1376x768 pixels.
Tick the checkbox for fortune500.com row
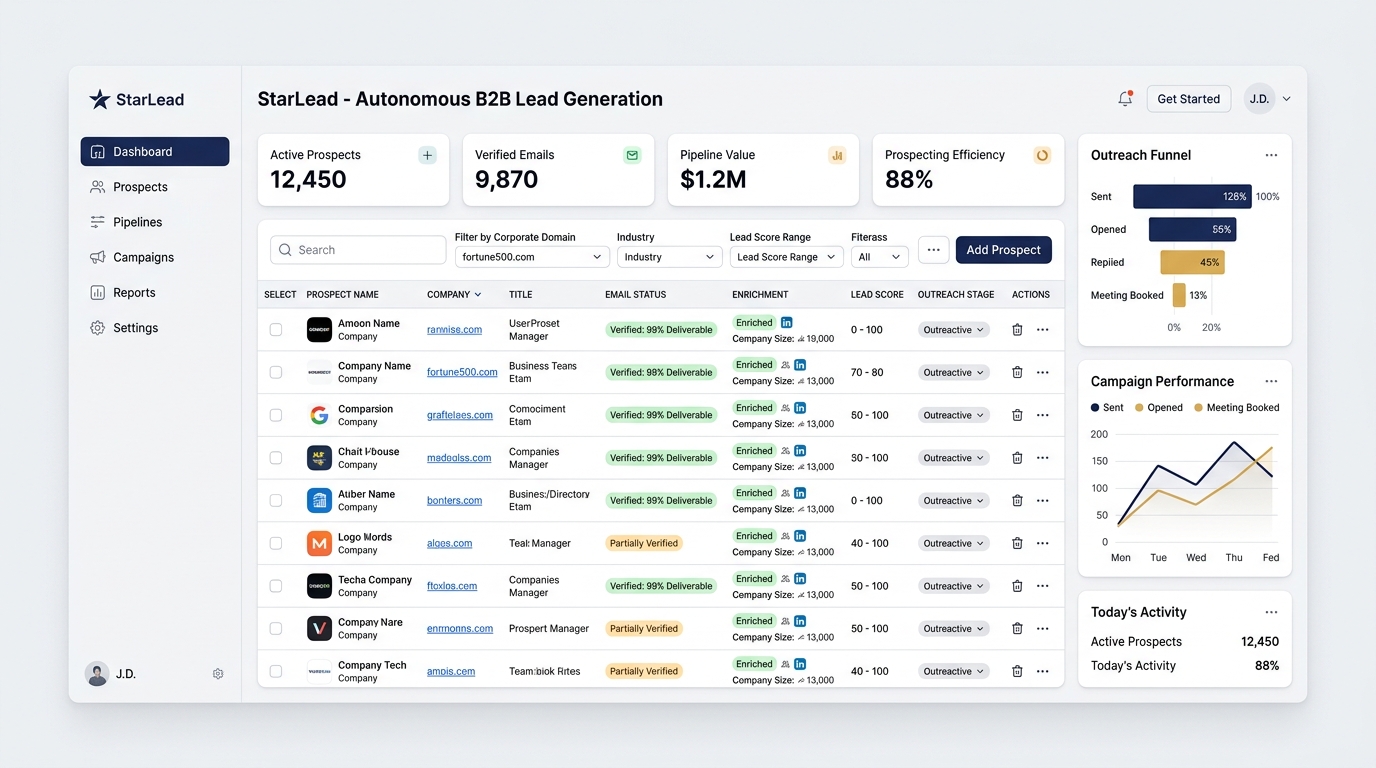276,372
